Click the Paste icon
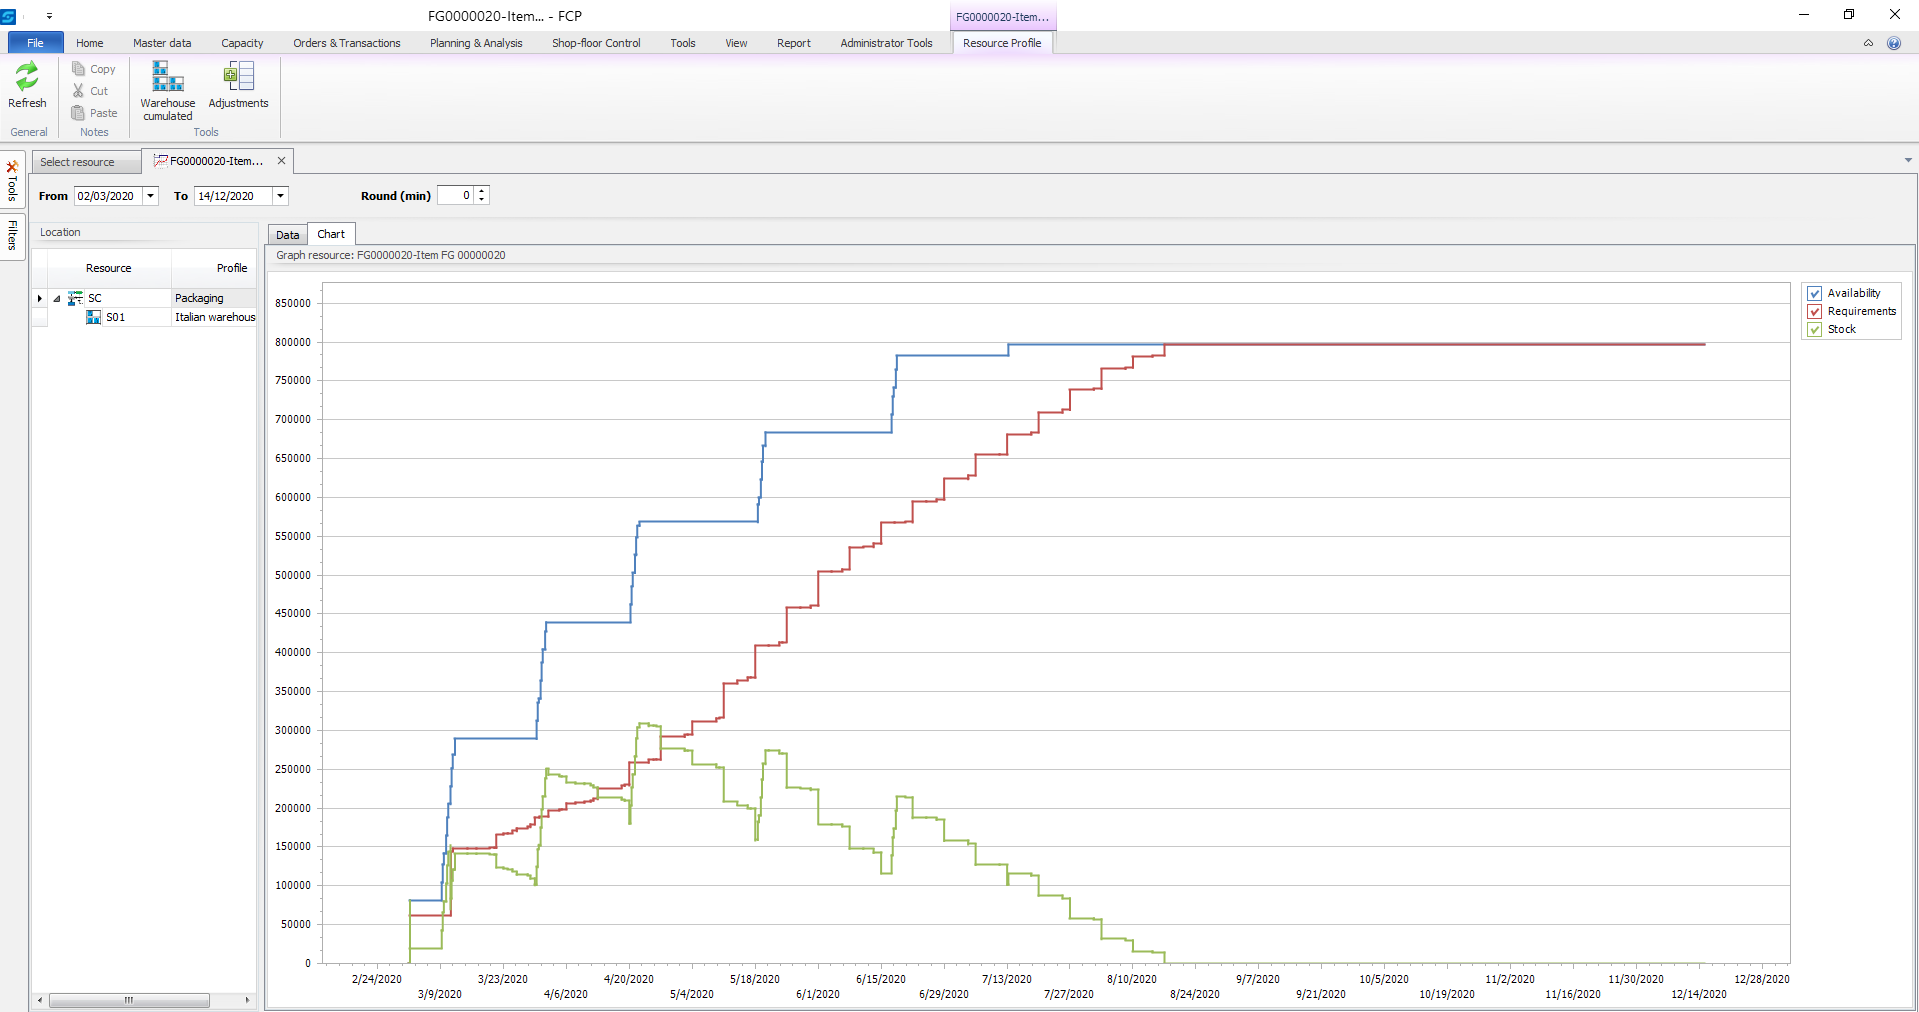This screenshot has height=1012, width=1919. point(78,113)
